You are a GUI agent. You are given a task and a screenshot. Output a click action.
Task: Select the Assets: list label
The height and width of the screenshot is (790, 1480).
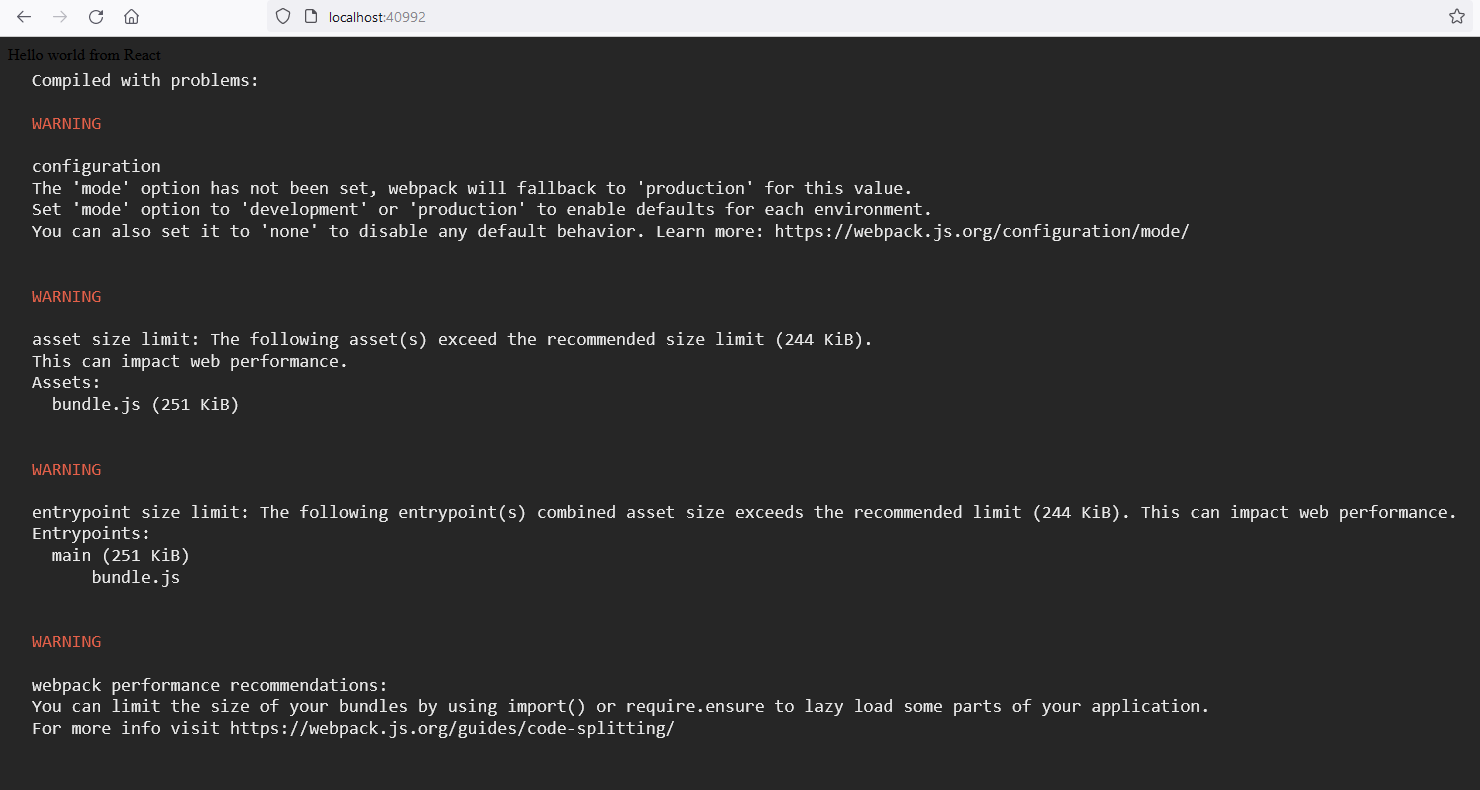coord(66,382)
